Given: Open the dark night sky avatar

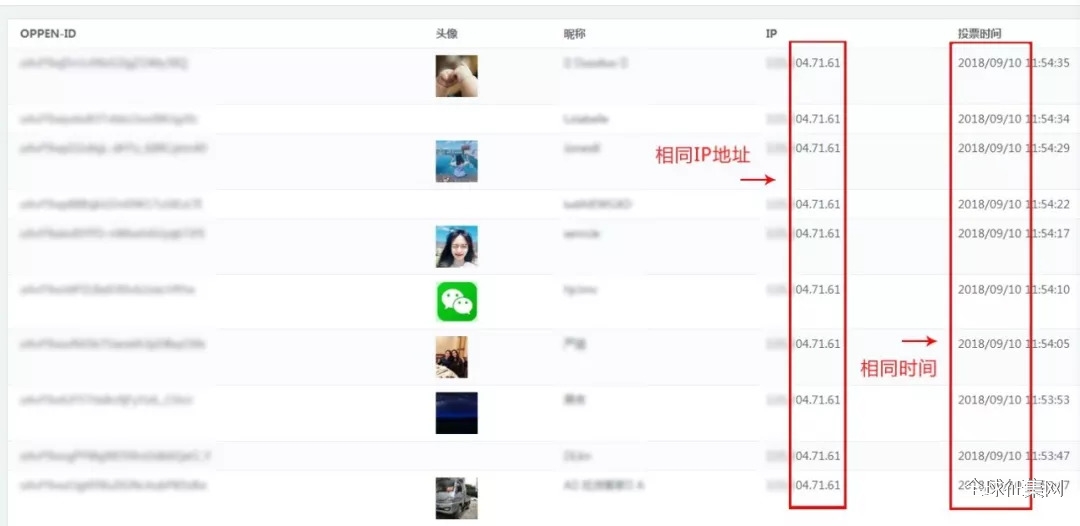Looking at the screenshot, I should [x=457, y=413].
